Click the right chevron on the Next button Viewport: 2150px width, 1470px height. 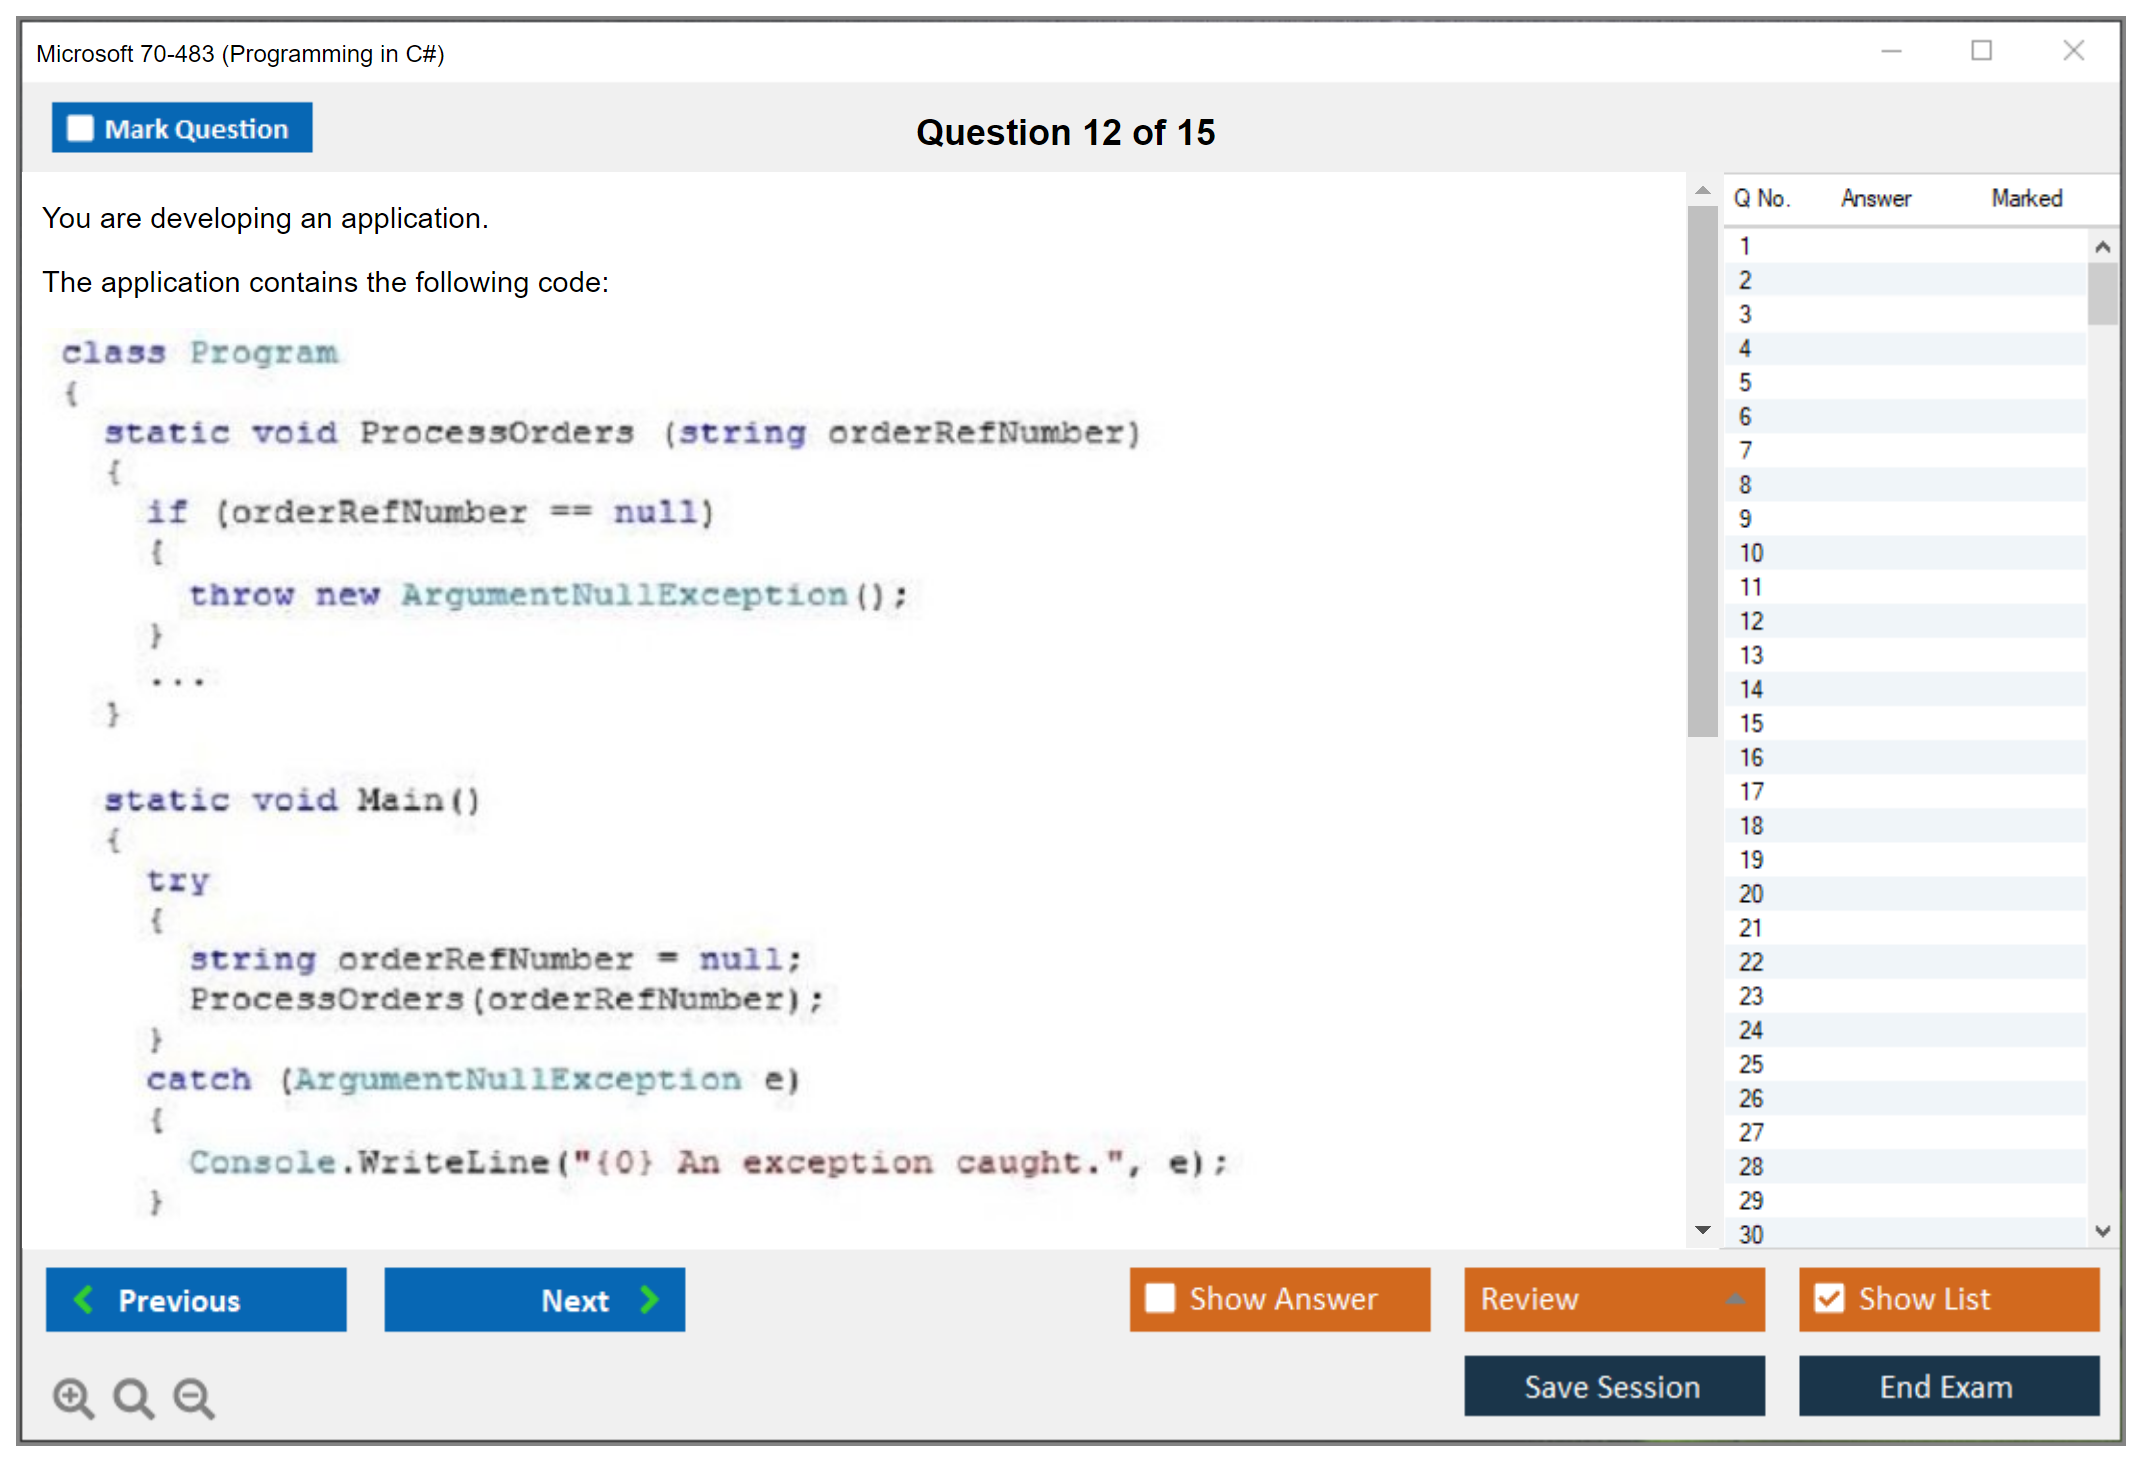tap(650, 1299)
